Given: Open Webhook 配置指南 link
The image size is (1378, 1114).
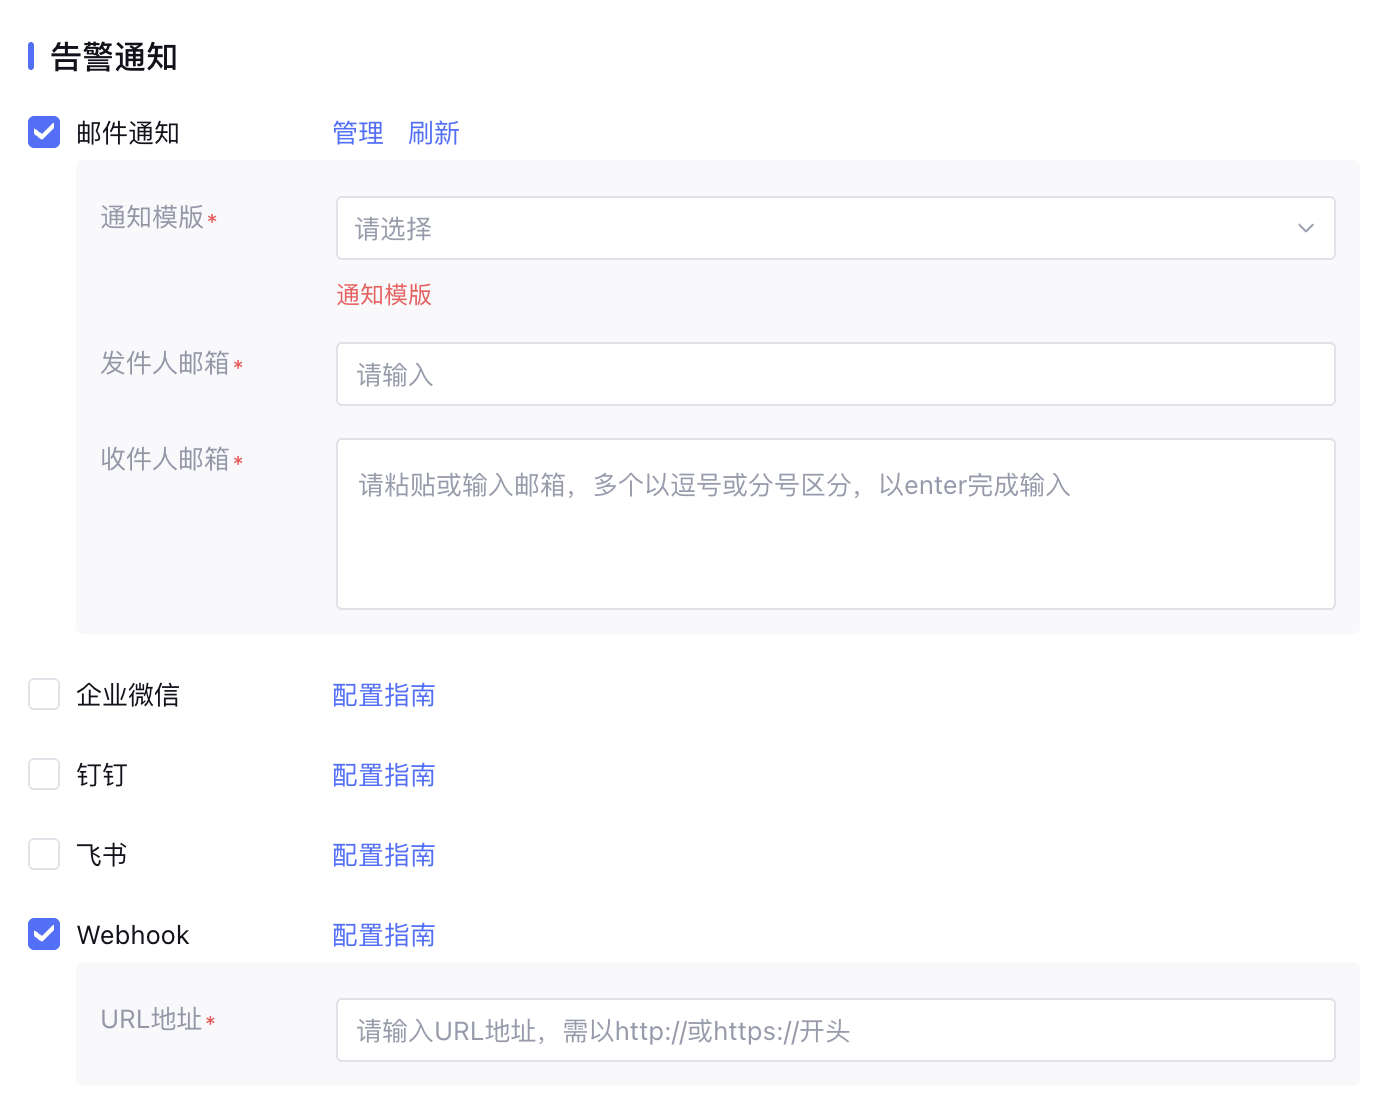Looking at the screenshot, I should (x=384, y=935).
